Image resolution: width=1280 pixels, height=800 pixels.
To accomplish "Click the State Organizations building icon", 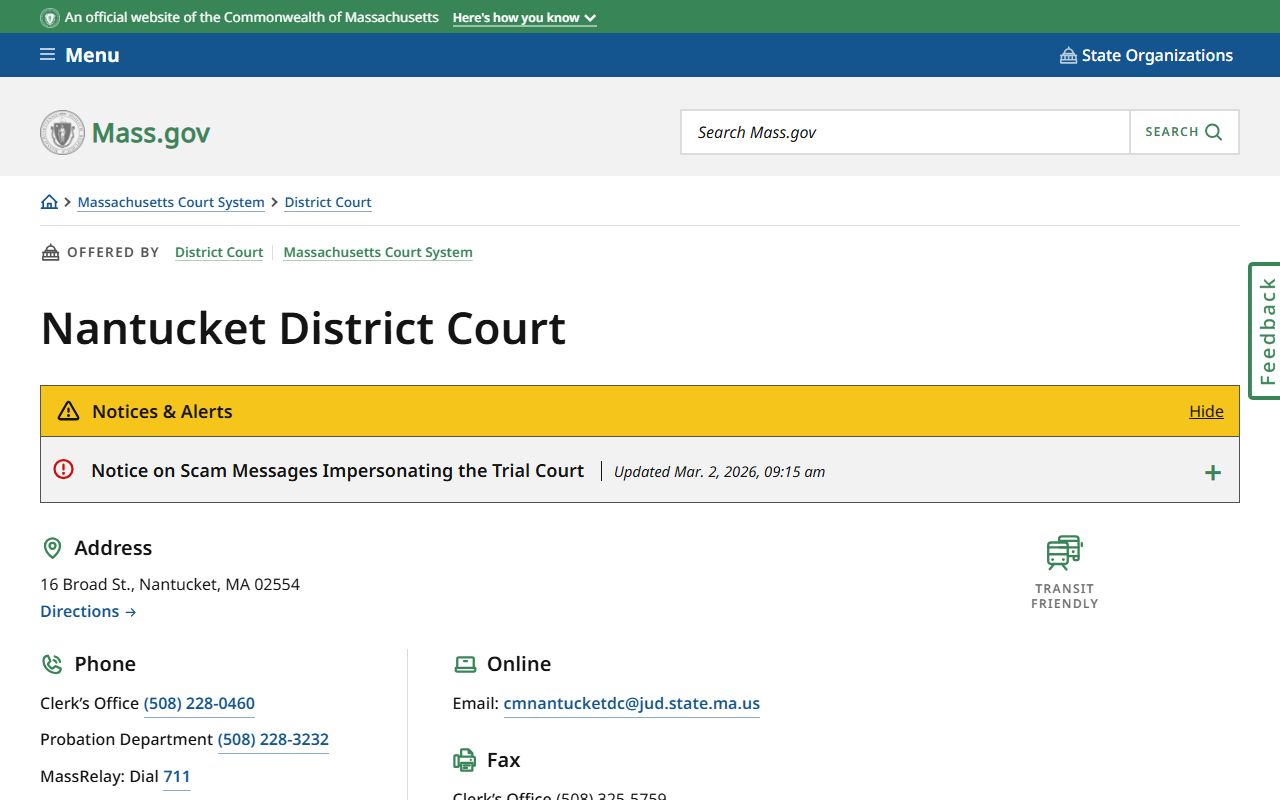I will 1068,56.
